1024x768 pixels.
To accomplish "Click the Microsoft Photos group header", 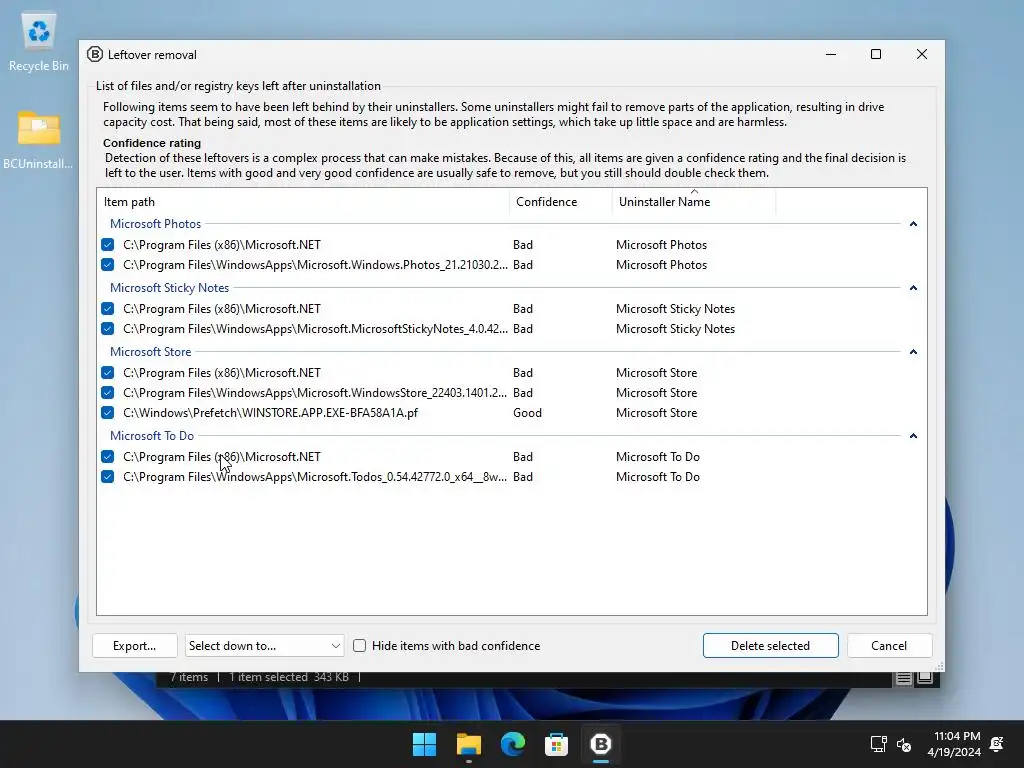I will (x=155, y=224).
